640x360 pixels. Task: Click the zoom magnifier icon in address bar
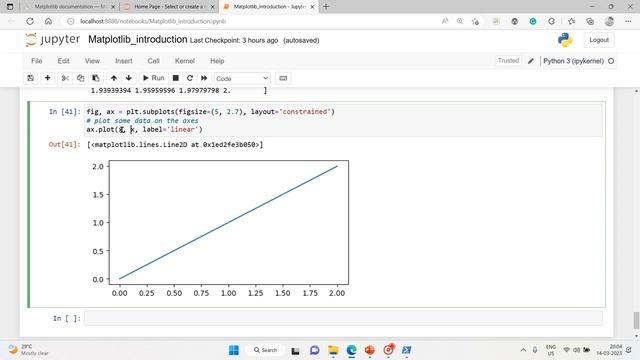tap(460, 21)
